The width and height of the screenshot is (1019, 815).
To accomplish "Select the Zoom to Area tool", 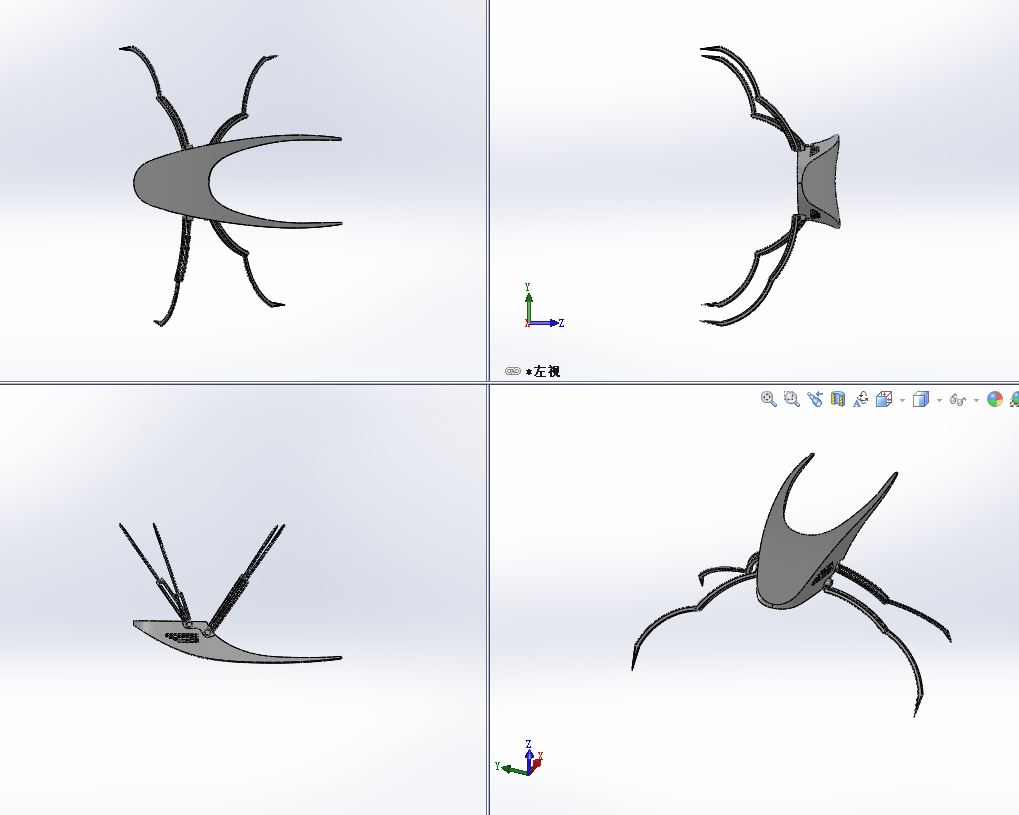I will click(792, 399).
